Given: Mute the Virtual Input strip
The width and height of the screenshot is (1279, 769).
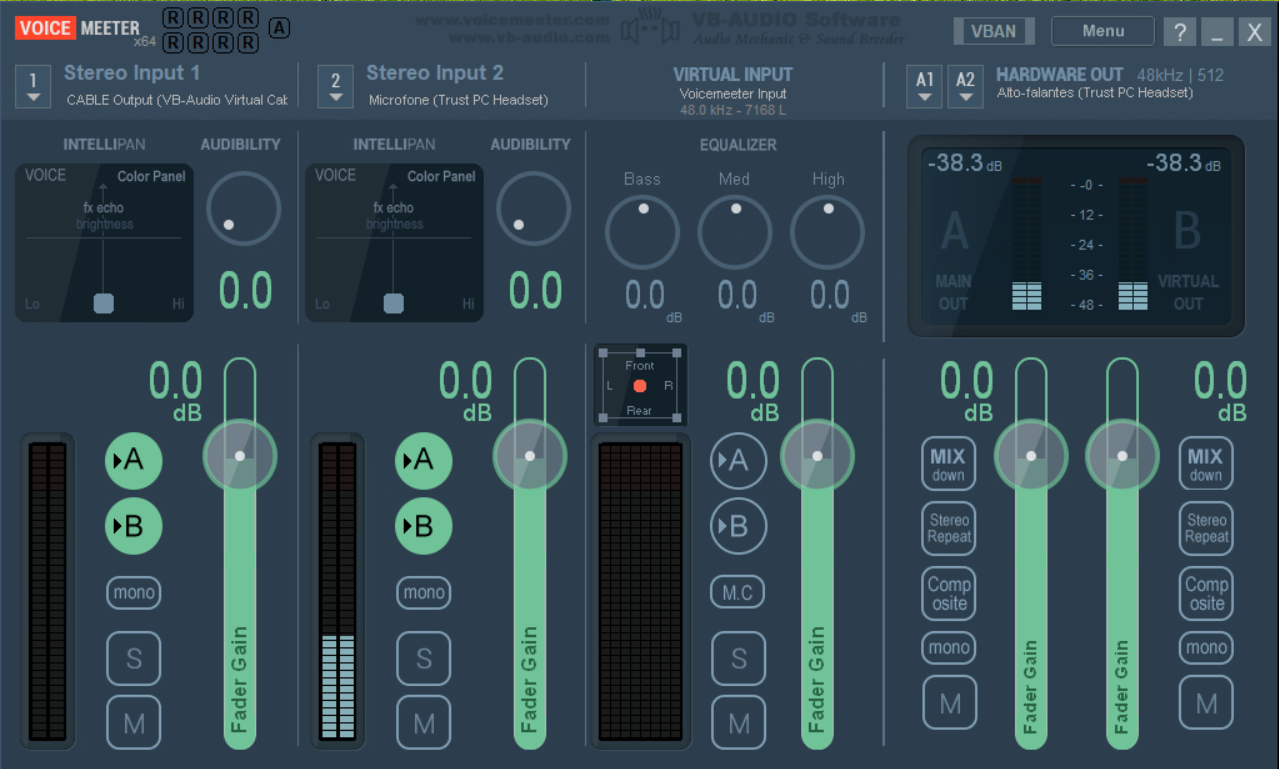Looking at the screenshot, I should [x=738, y=722].
